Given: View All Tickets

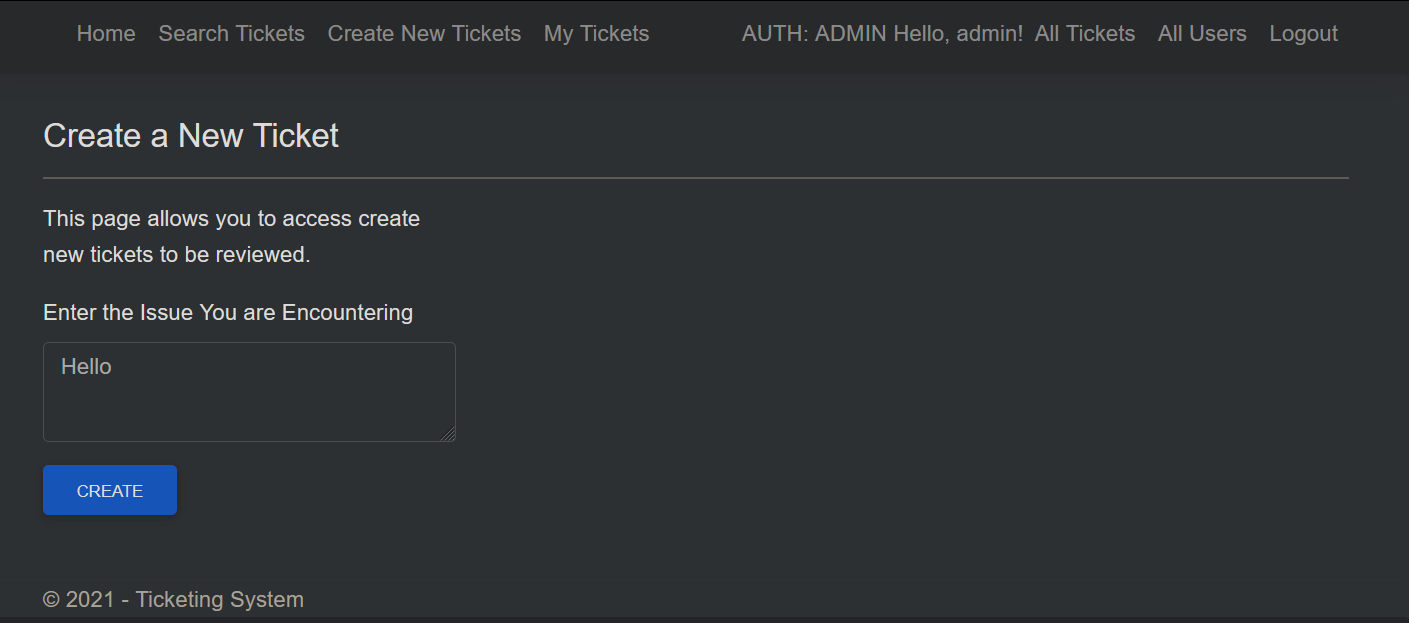Looking at the screenshot, I should (1084, 33).
